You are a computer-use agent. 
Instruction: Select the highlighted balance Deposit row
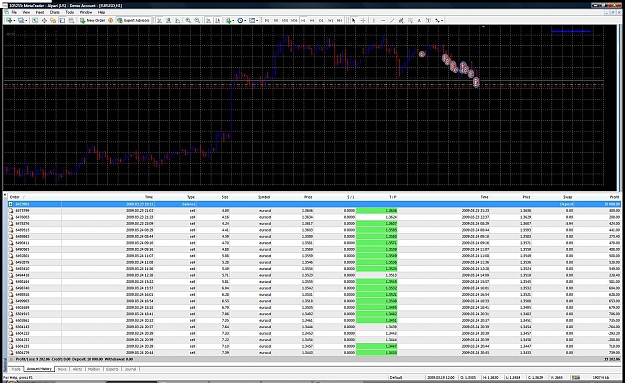coord(314,204)
